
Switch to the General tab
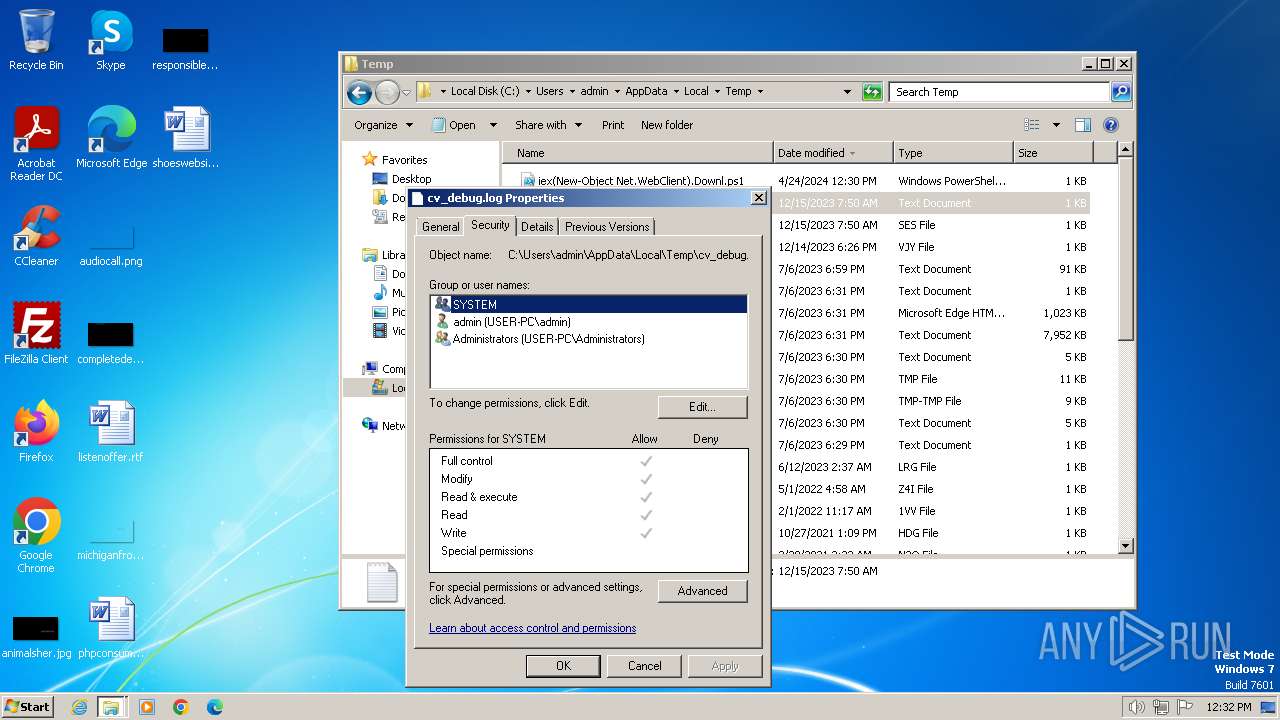click(x=440, y=227)
